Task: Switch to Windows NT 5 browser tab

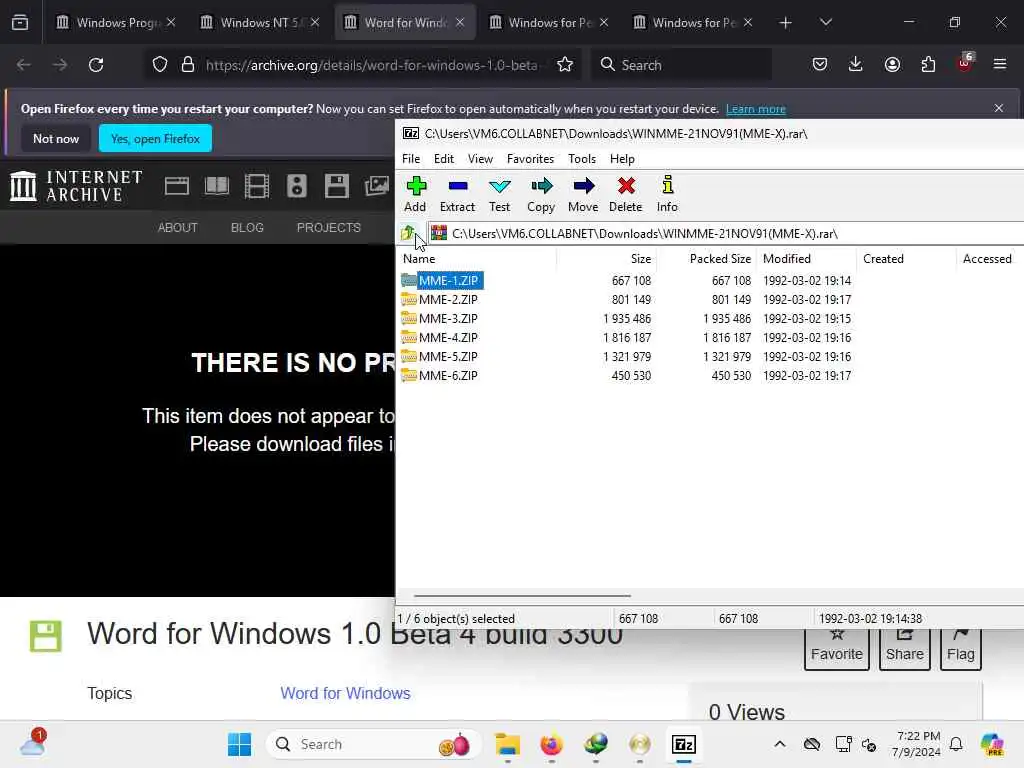Action: [x=260, y=22]
